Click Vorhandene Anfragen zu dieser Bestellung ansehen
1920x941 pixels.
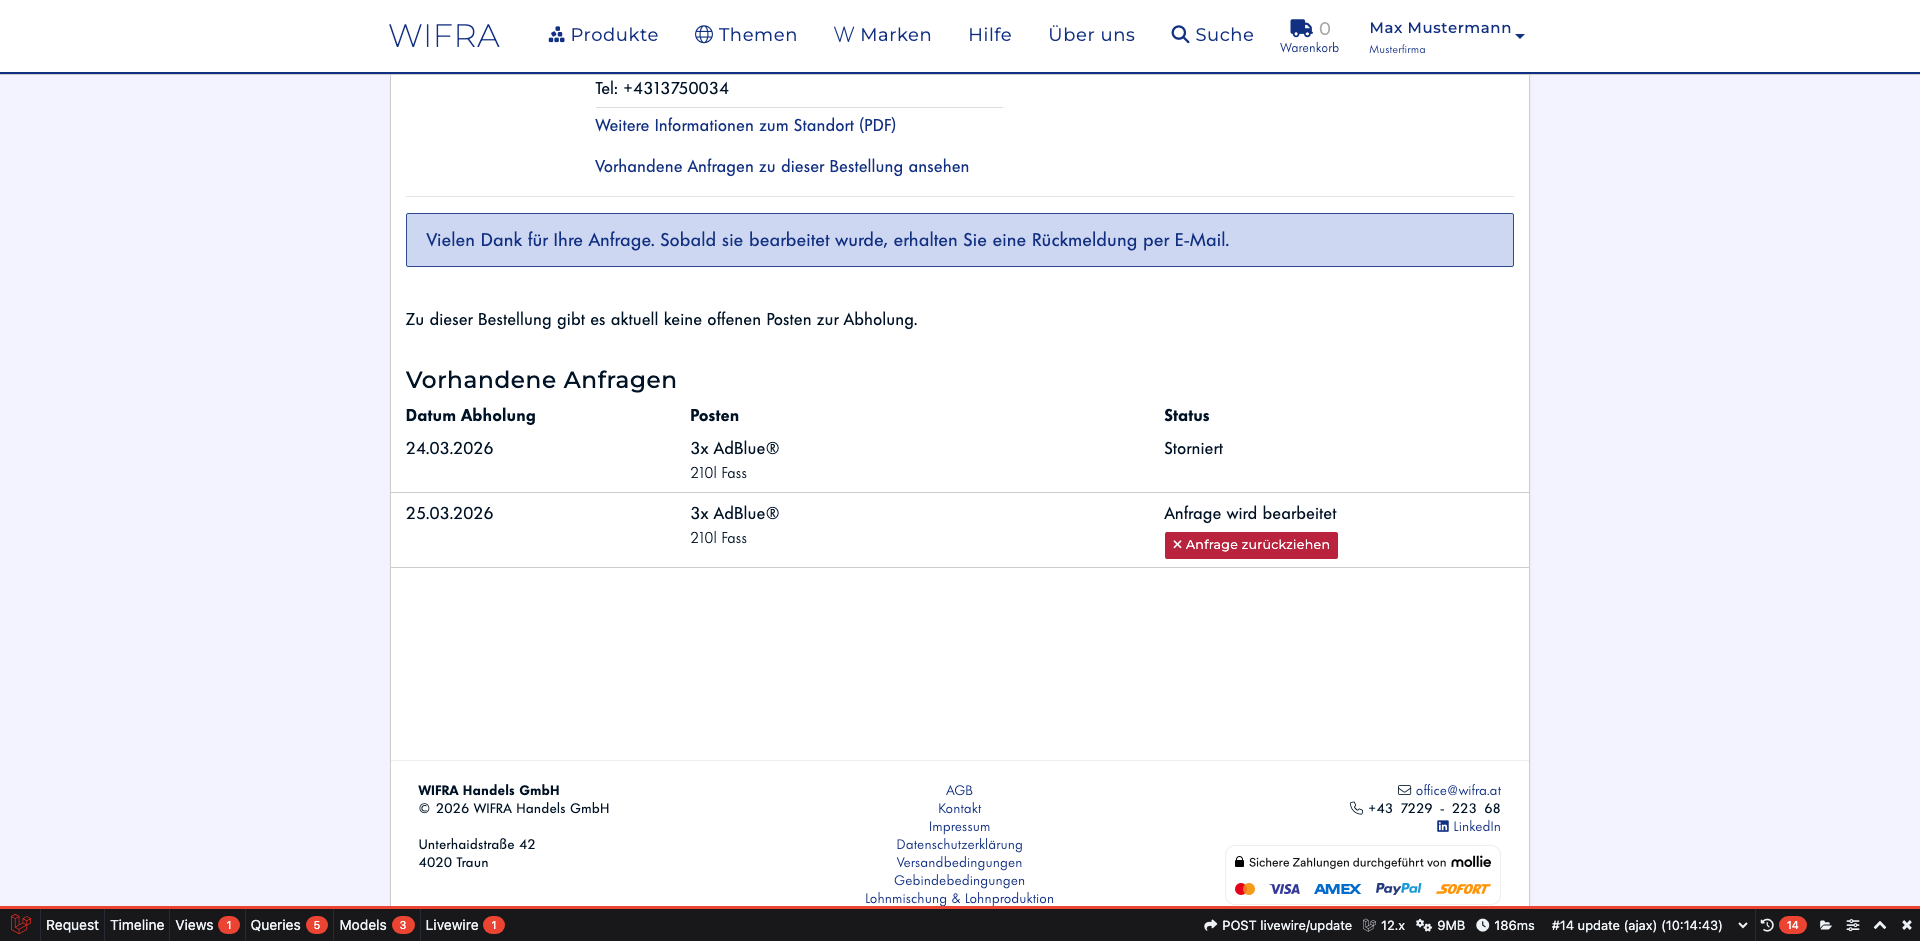coord(781,167)
